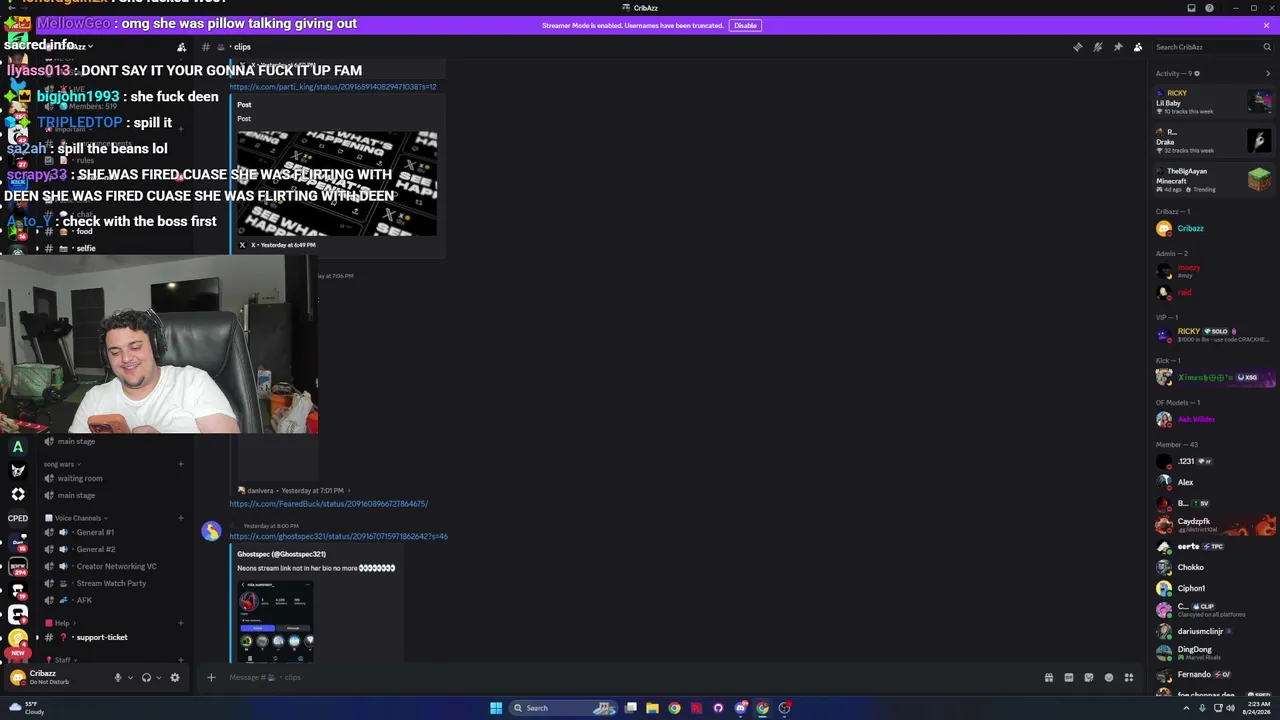1280x720 pixels.
Task: Toggle the member list icon
Action: (1138, 47)
